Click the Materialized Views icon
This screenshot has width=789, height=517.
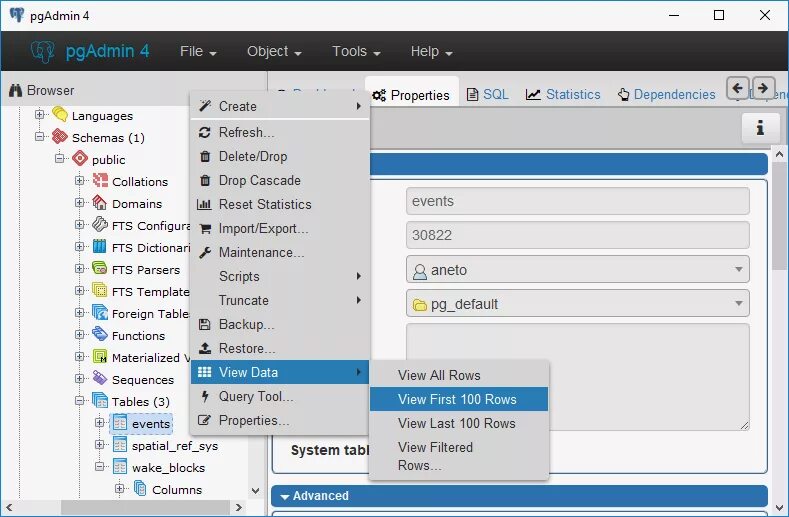100,356
